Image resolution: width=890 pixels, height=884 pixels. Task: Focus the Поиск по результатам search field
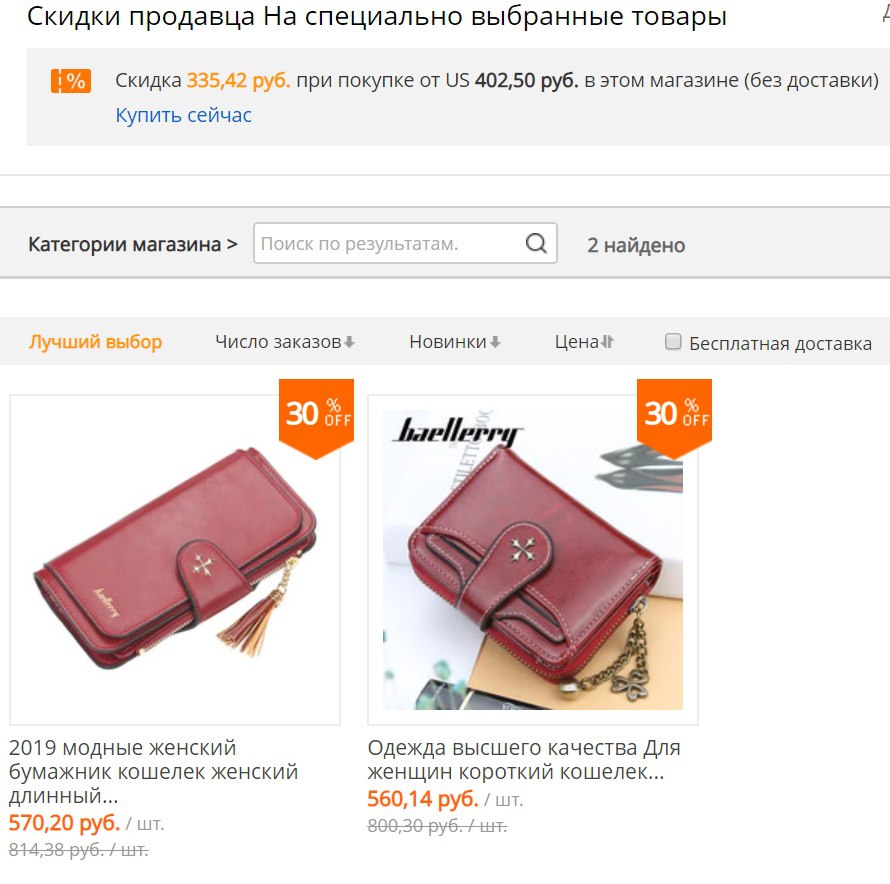coord(392,243)
